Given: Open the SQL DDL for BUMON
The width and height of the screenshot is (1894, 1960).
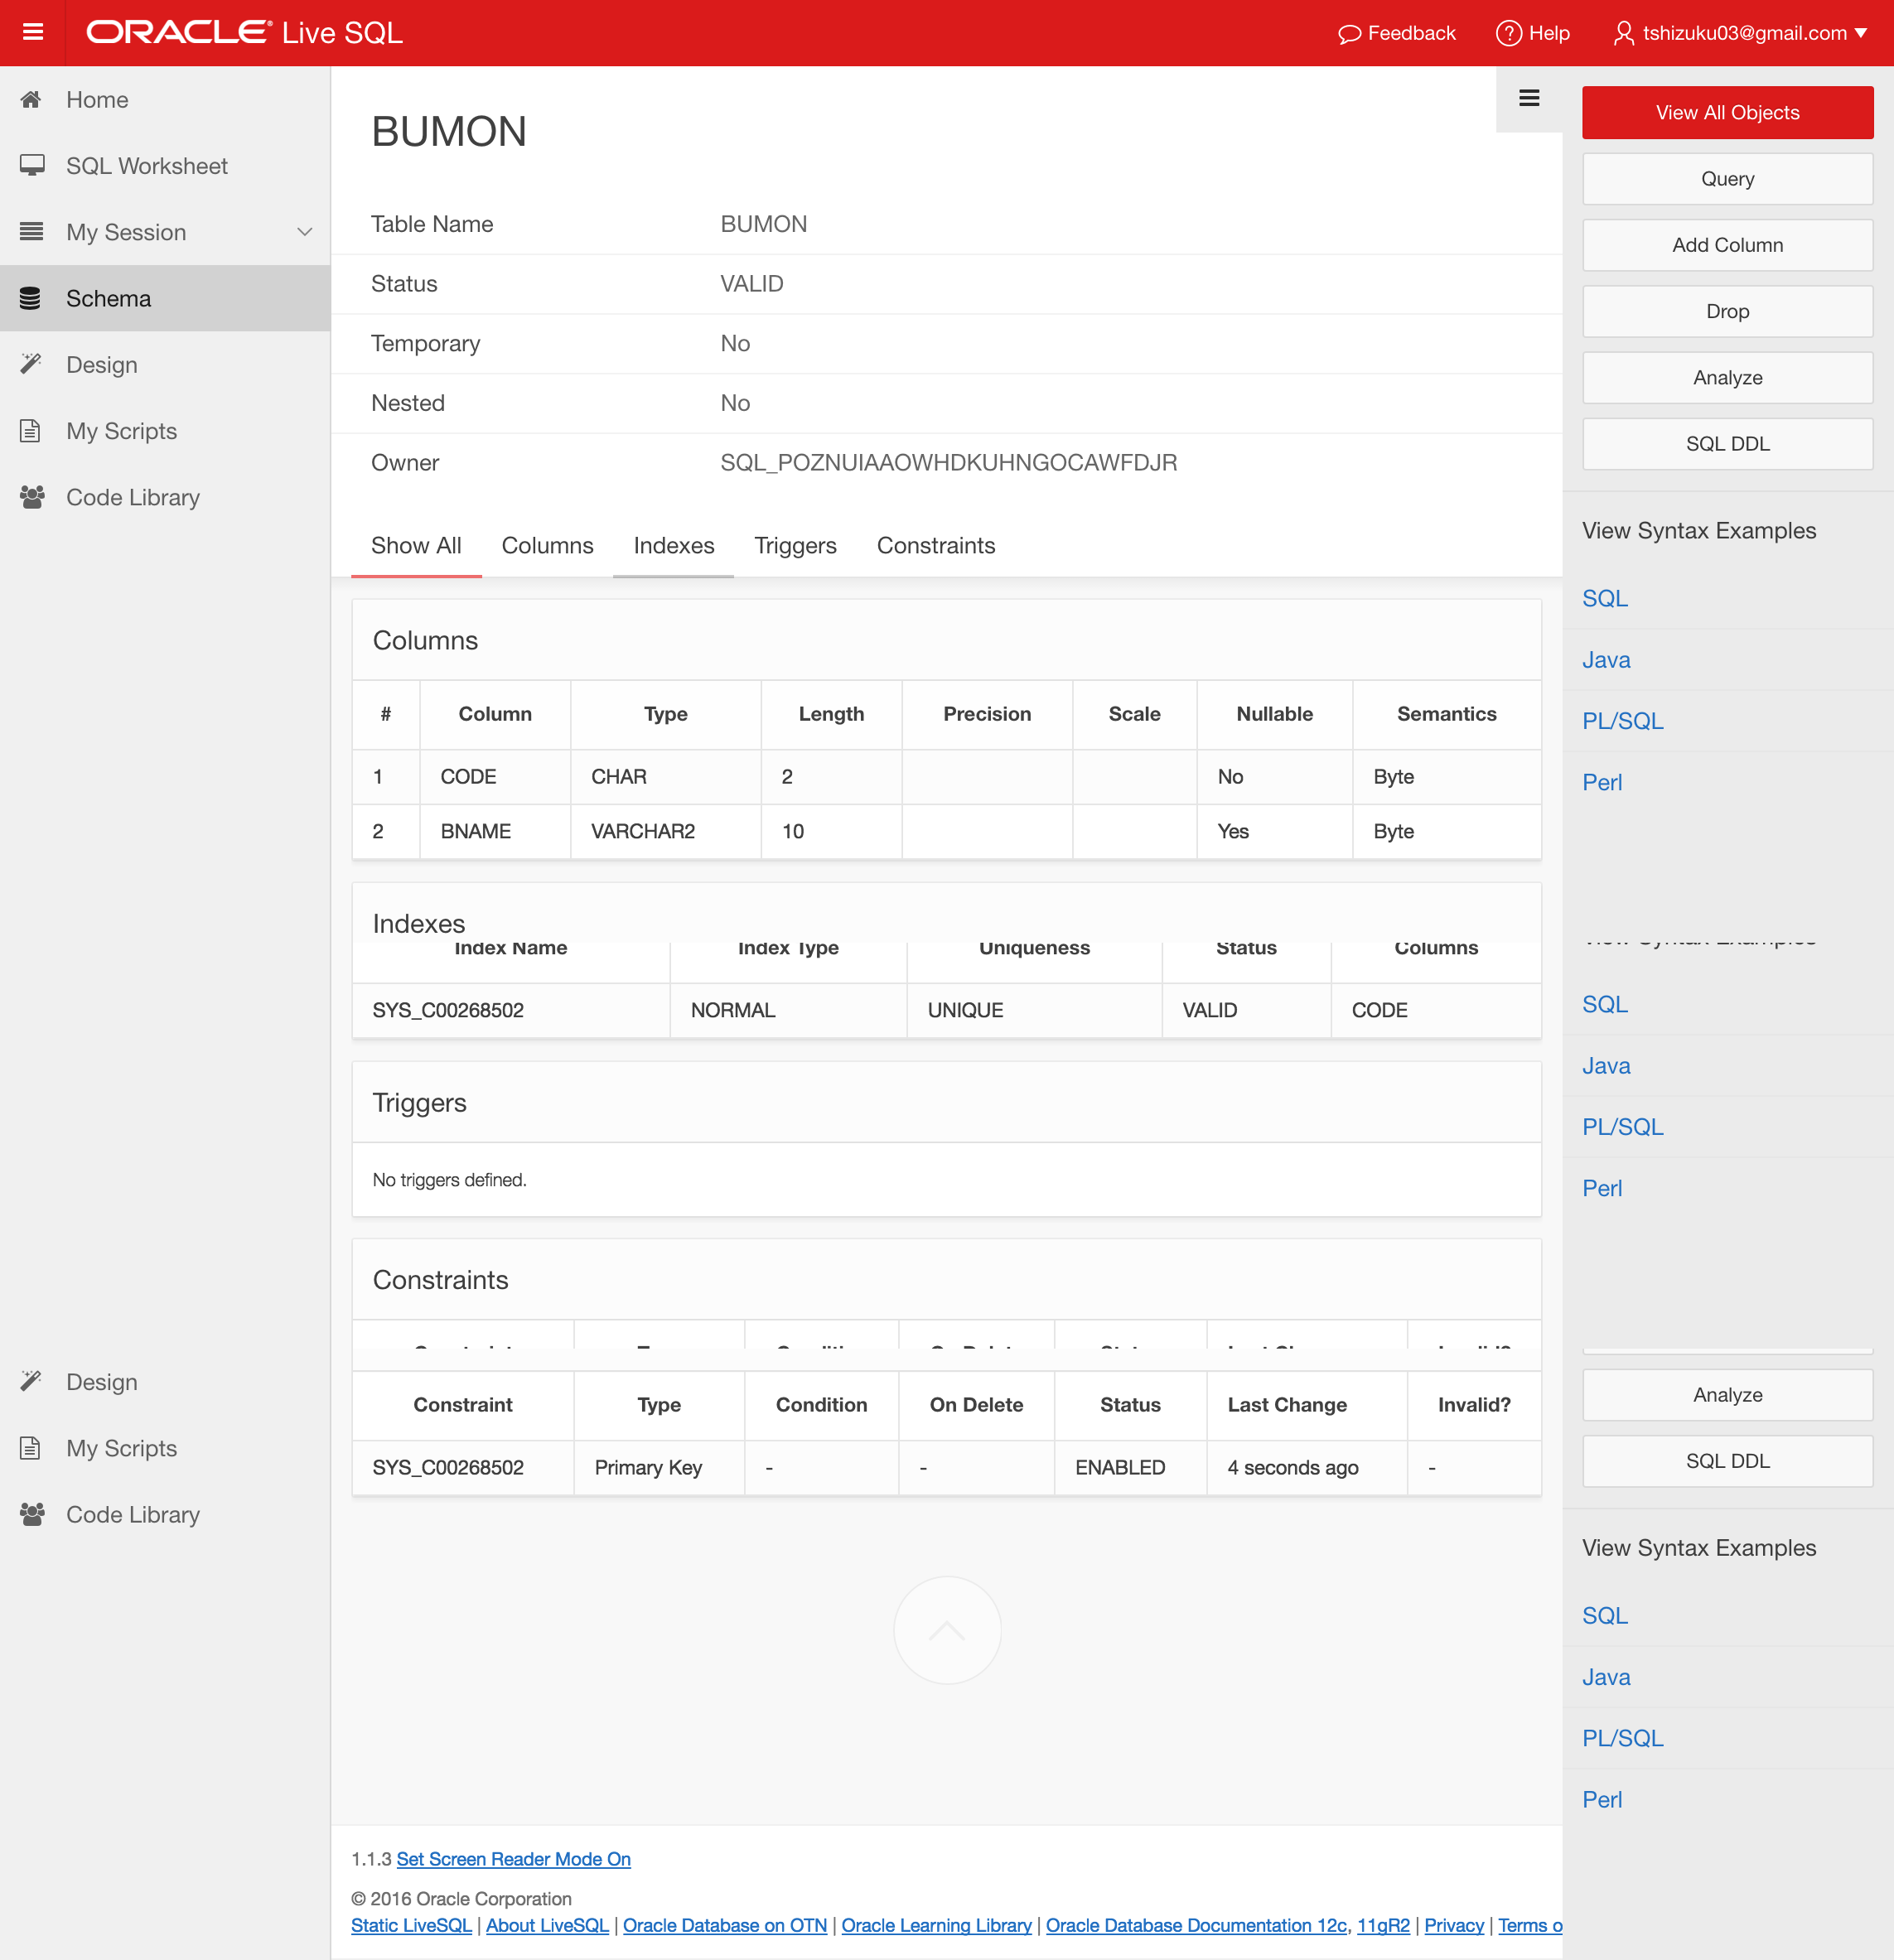Looking at the screenshot, I should [x=1727, y=443].
